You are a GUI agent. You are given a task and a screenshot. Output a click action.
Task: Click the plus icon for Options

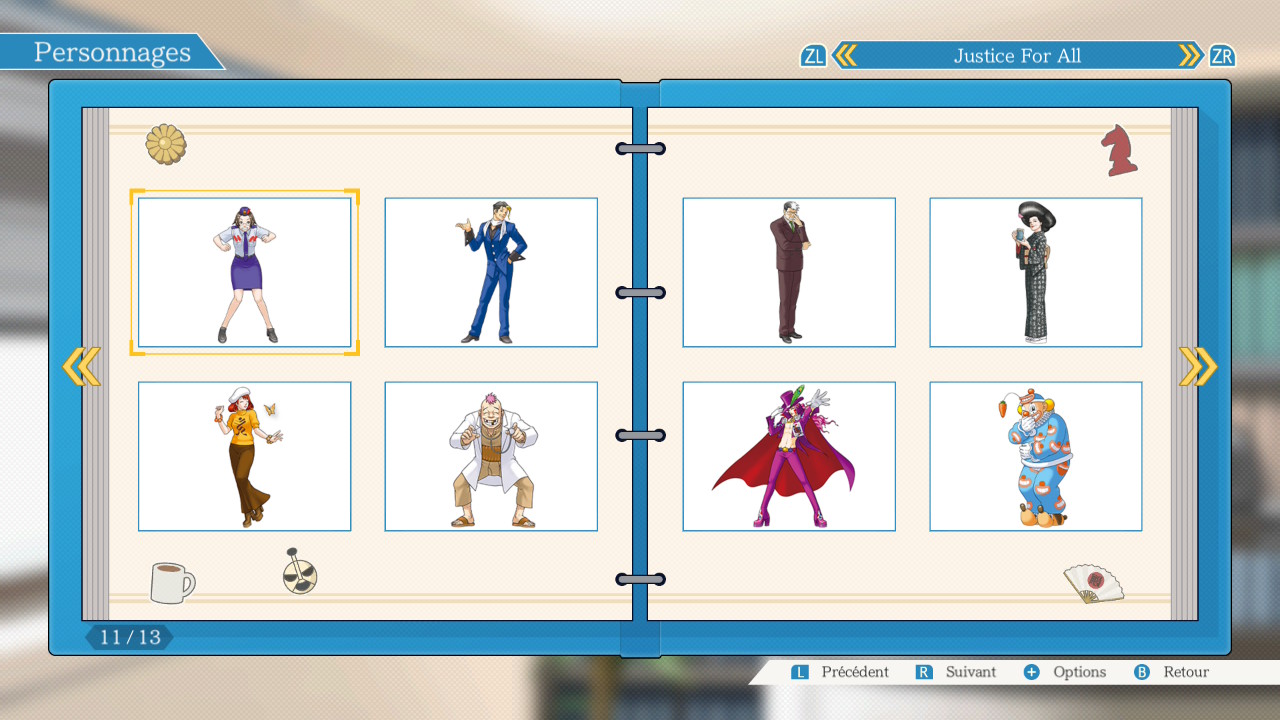click(x=1031, y=672)
